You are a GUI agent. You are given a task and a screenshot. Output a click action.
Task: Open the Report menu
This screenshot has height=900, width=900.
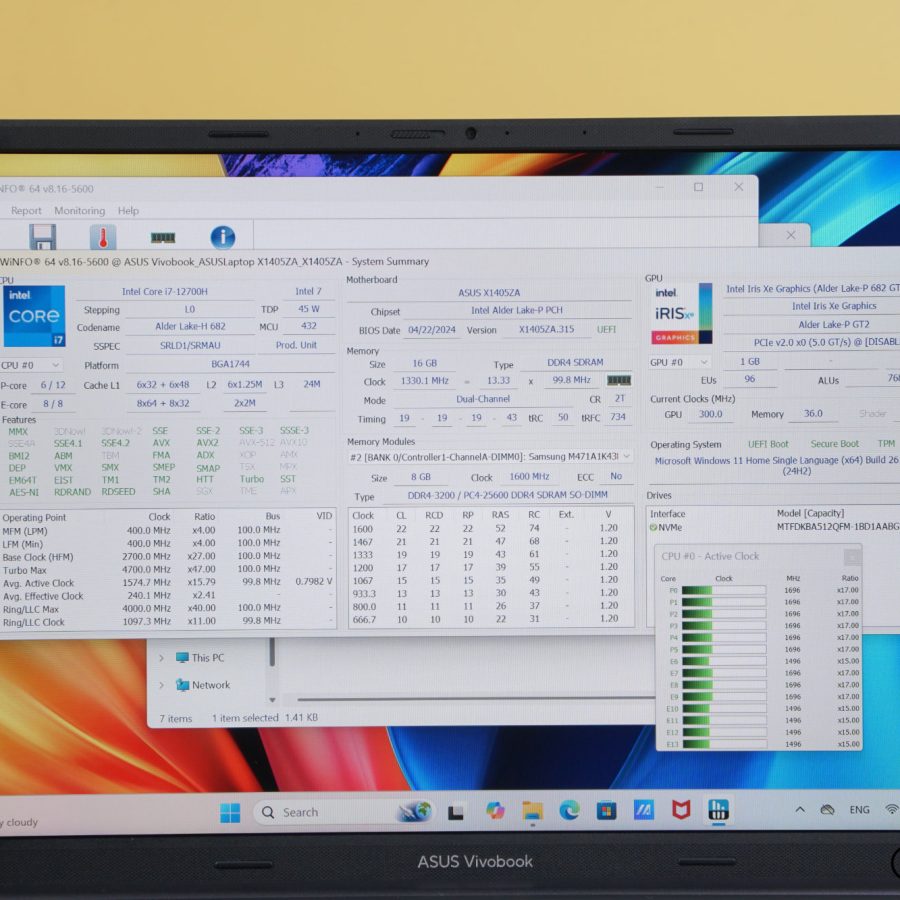26,211
